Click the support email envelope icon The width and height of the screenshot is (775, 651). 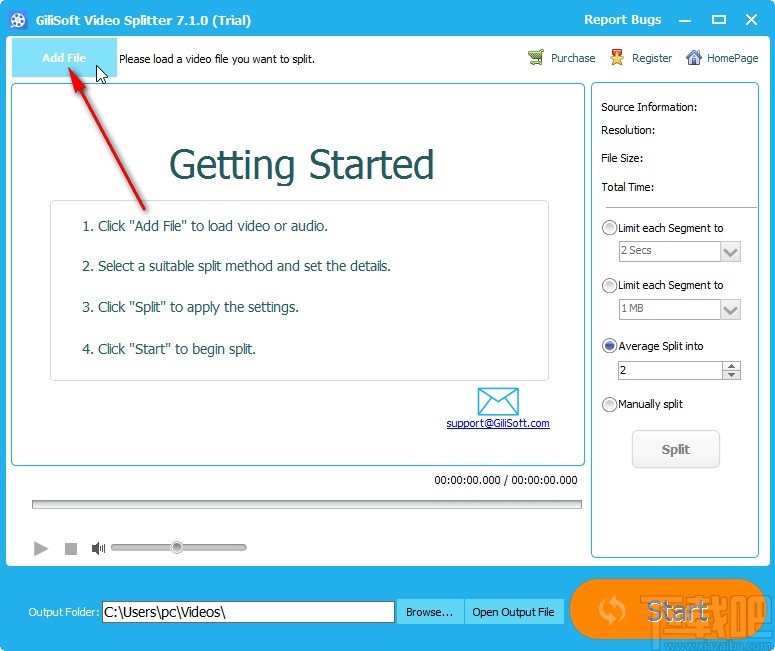pos(498,401)
